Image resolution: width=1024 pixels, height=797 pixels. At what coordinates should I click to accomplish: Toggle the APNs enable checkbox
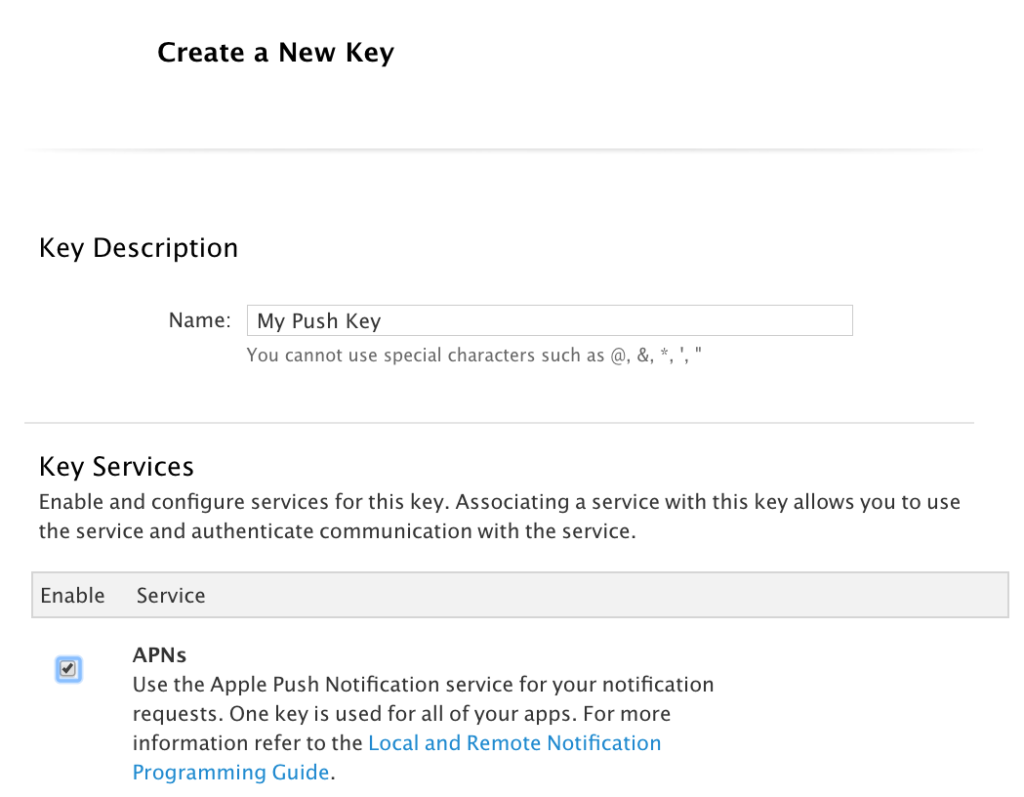(68, 669)
